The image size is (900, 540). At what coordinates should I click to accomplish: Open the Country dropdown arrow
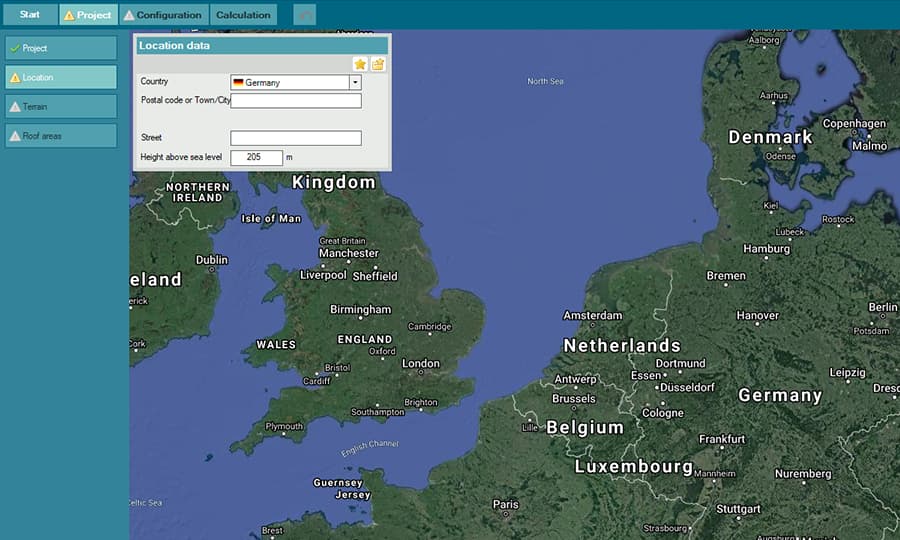pyautogui.click(x=355, y=82)
